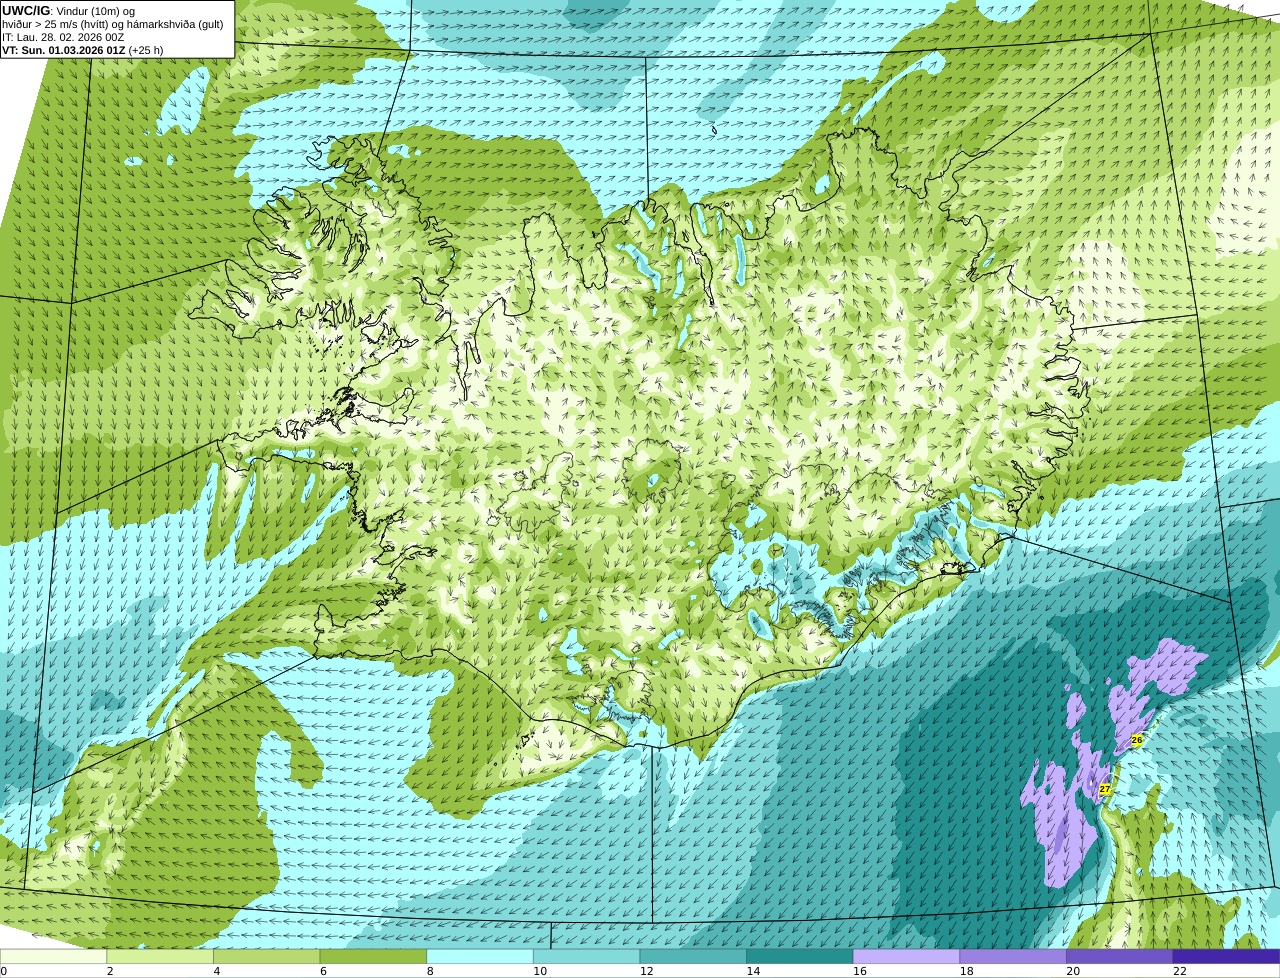Viewport: 1280px width, 978px height.
Task: Pick the 6–8 m/s olive green legend swatch
Action: 373,957
